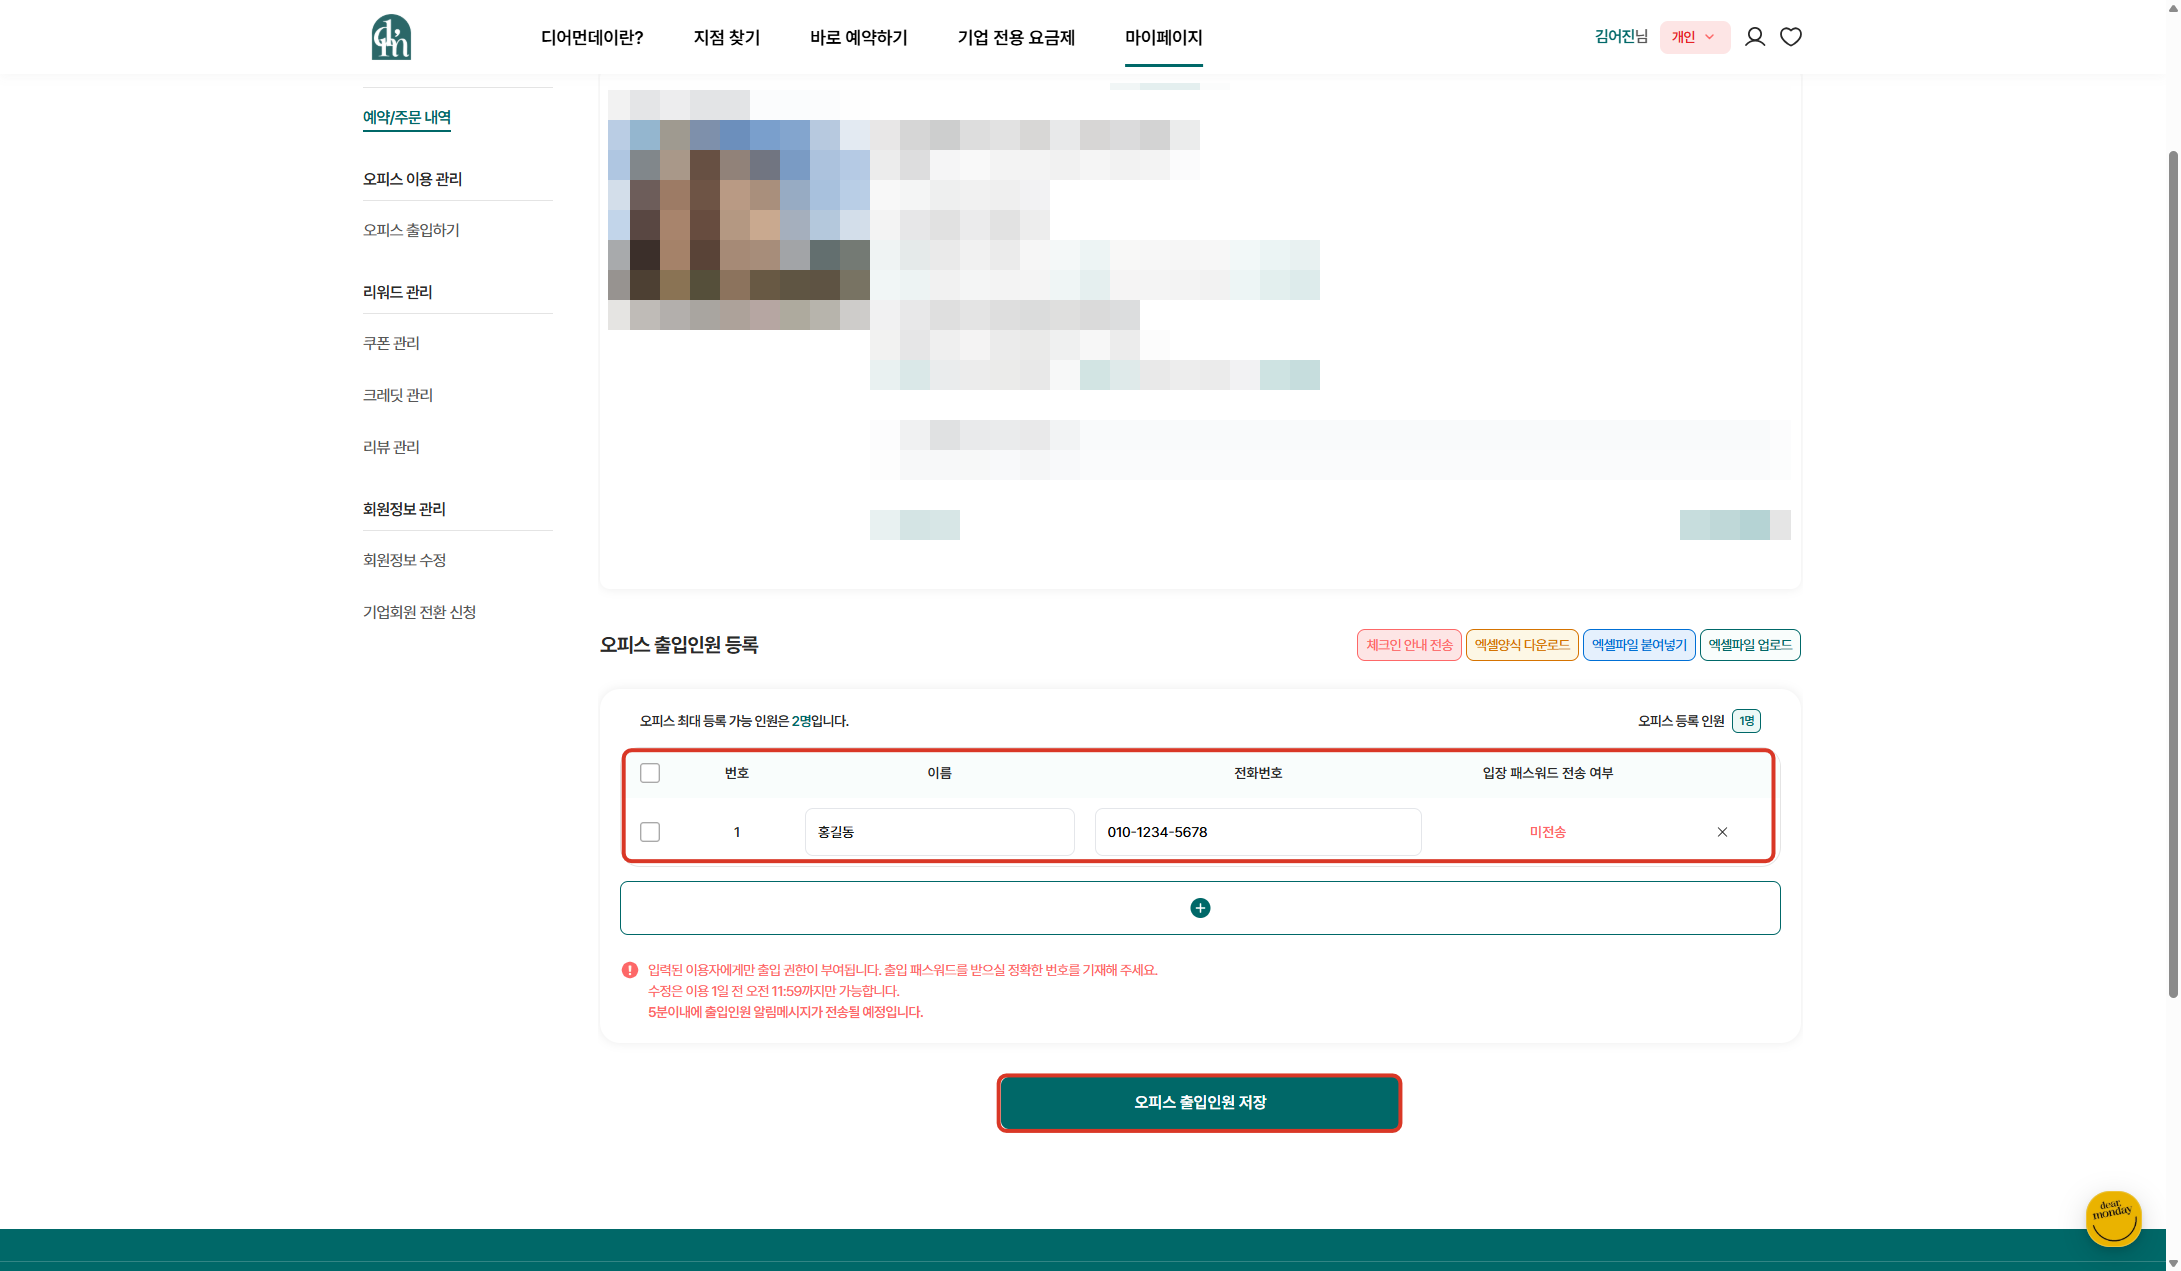2181x1271 pixels.
Task: Click 오피스 출입인원 저장 button
Action: pyautogui.click(x=1199, y=1102)
